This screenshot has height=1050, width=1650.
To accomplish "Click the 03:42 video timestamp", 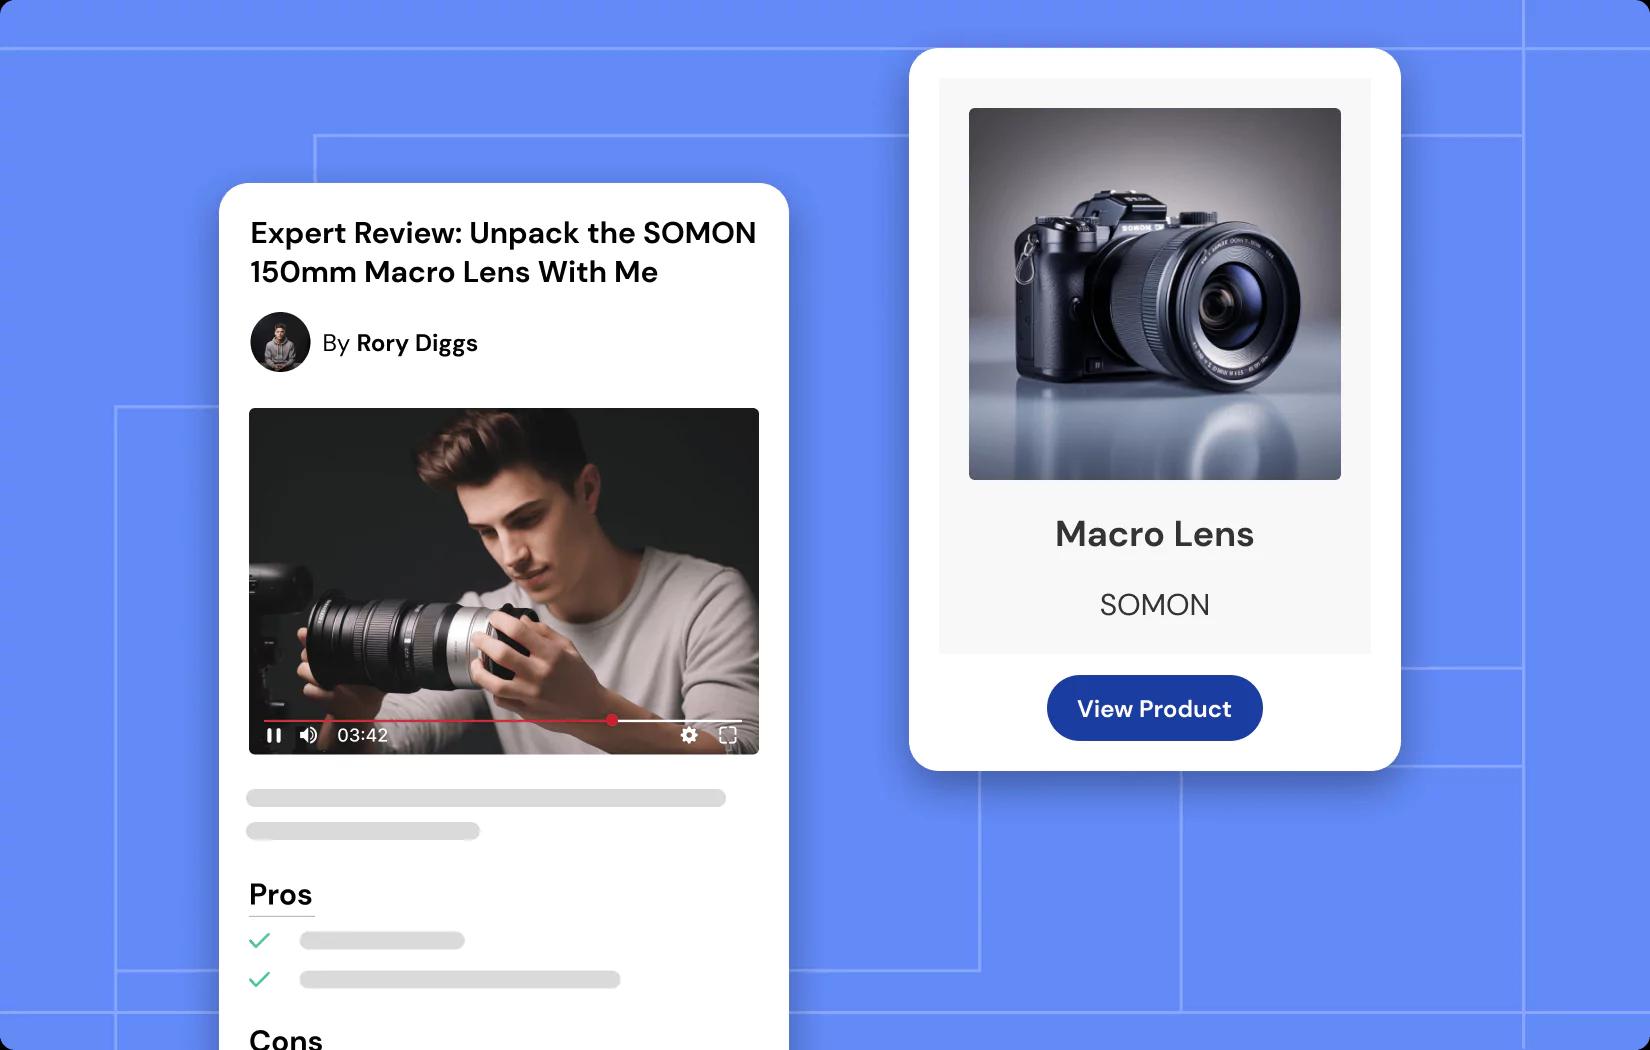I will [x=362, y=736].
